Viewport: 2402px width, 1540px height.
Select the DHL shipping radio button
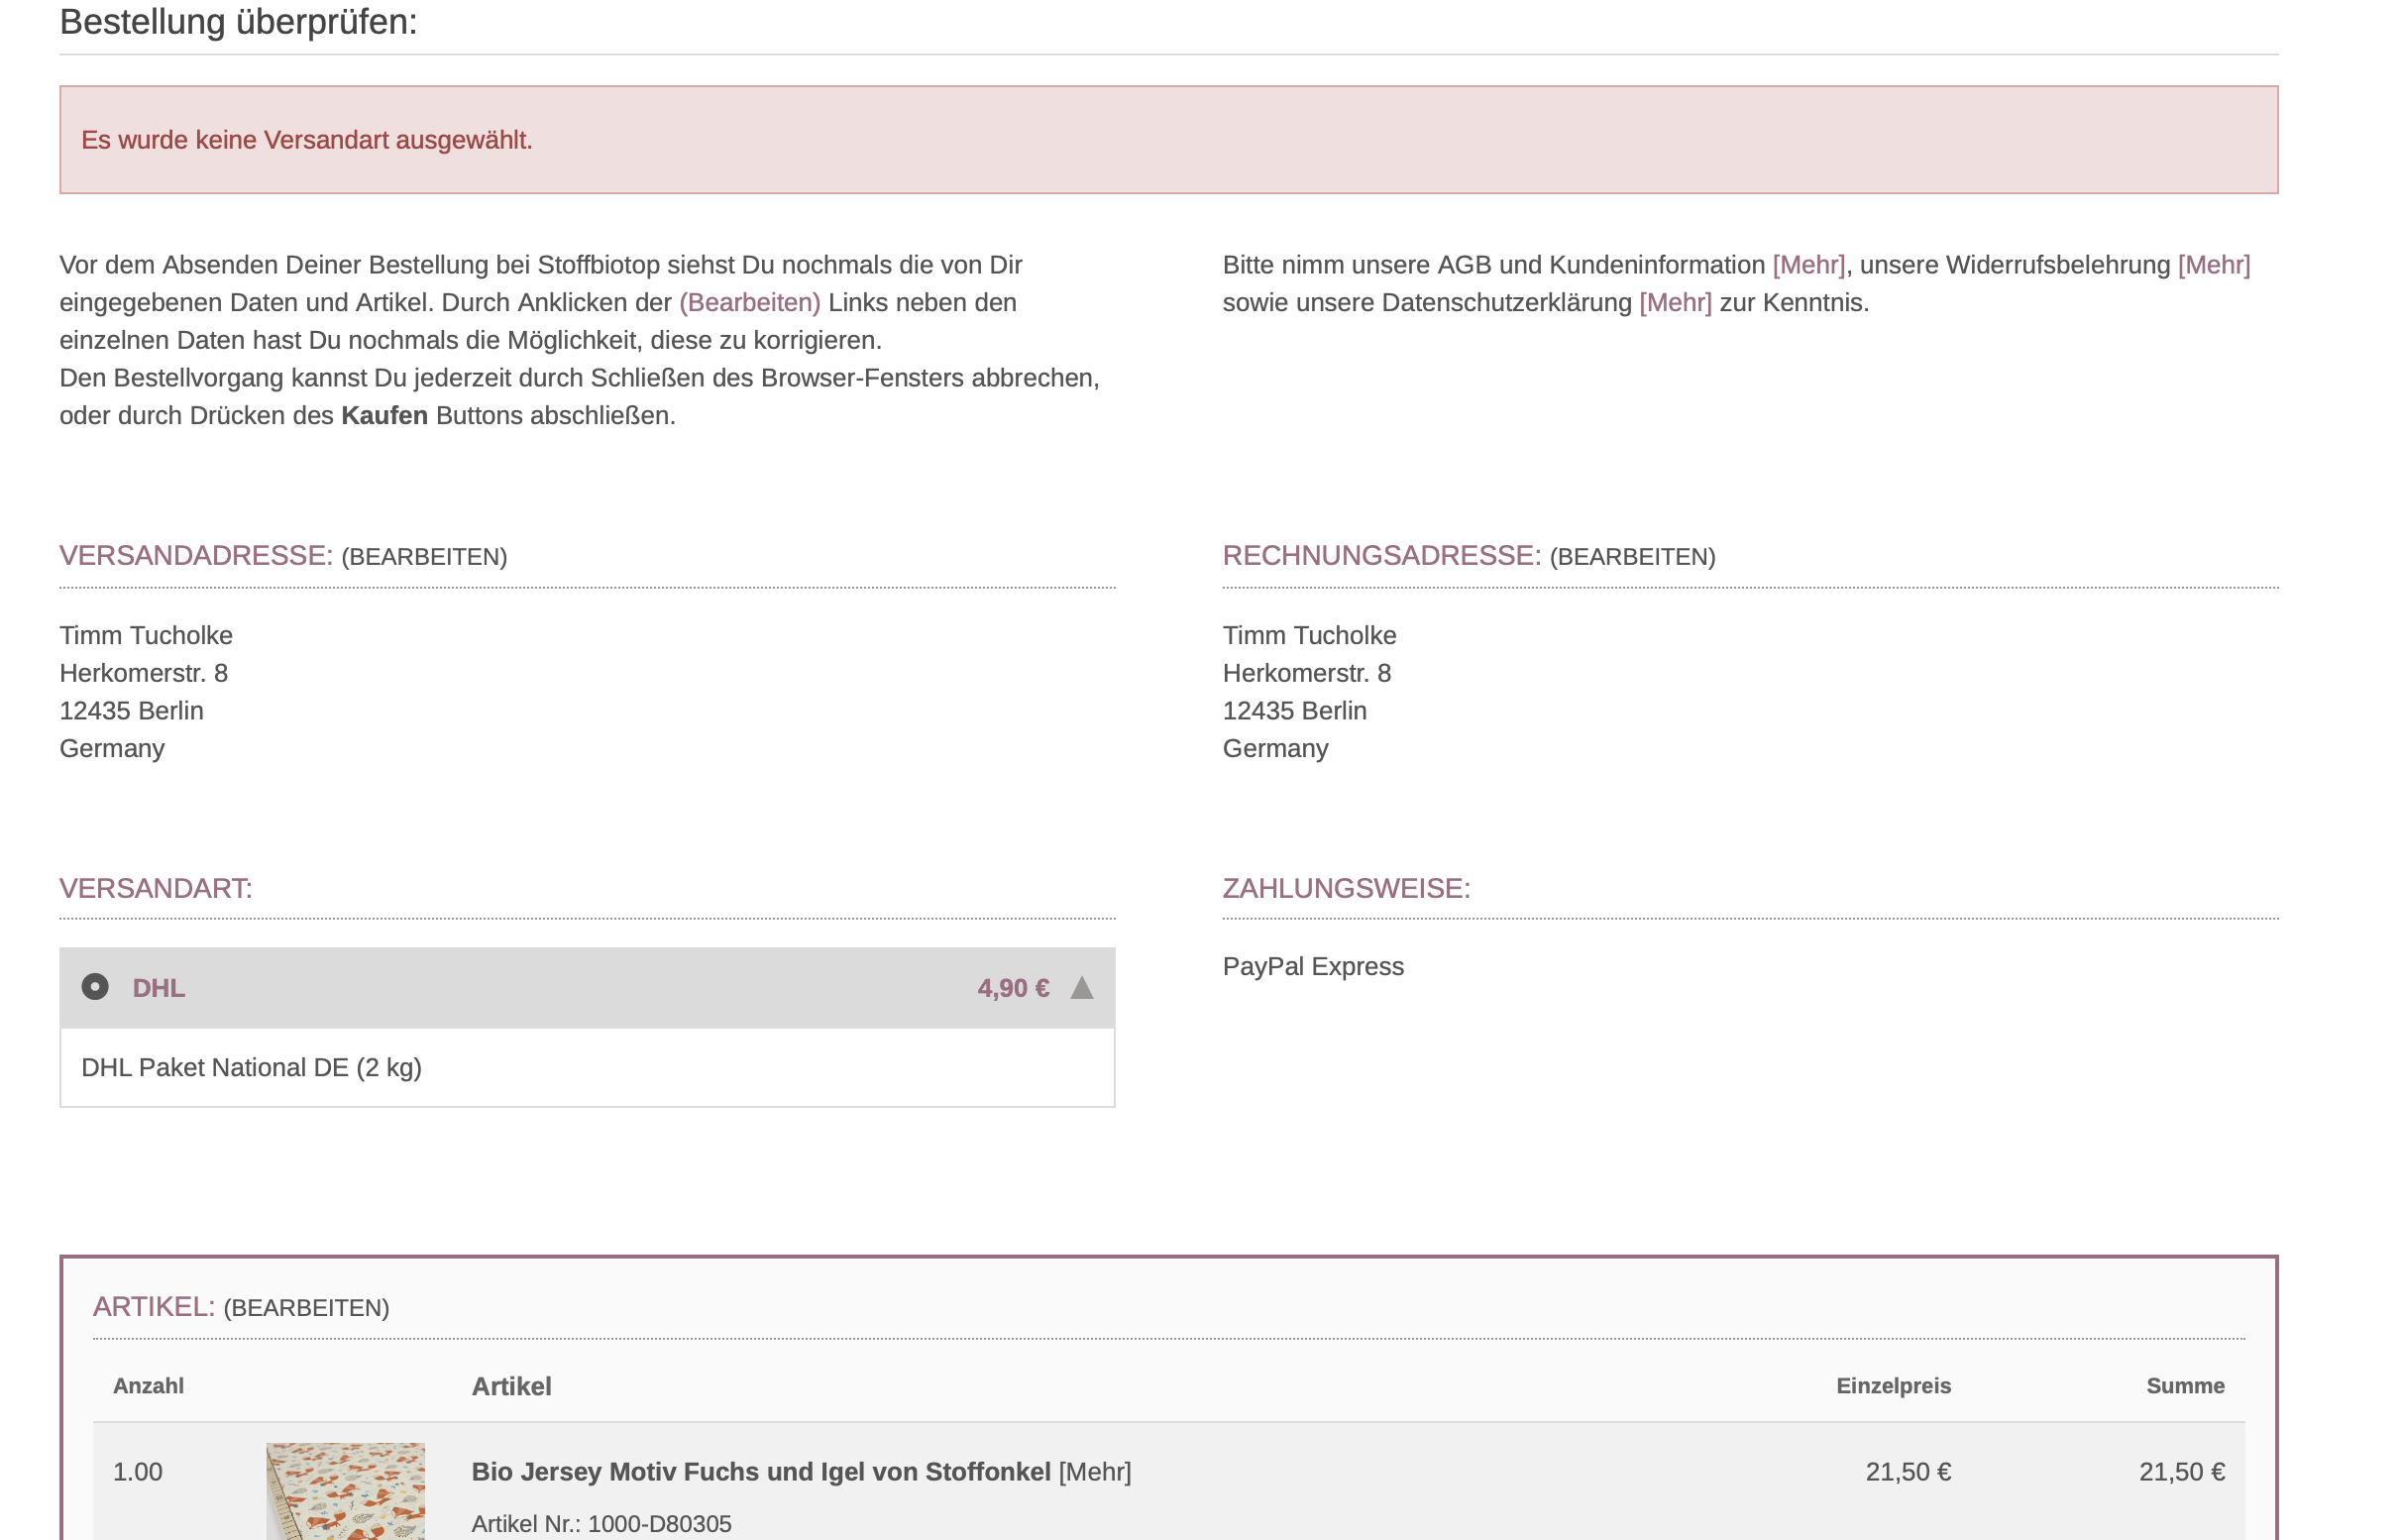95,987
